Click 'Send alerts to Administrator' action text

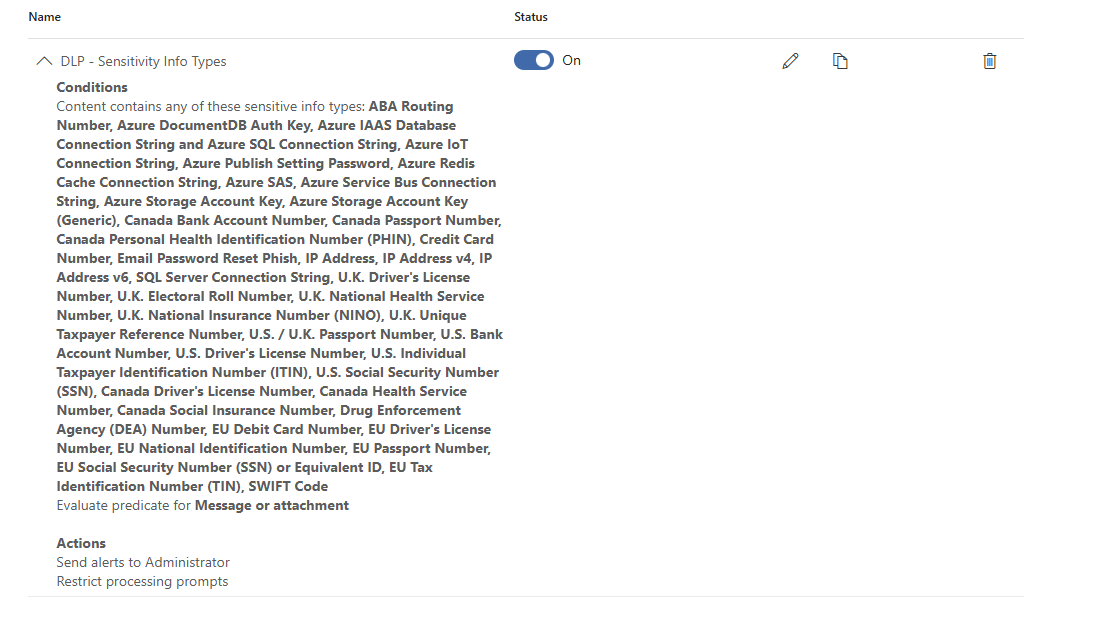tap(143, 562)
